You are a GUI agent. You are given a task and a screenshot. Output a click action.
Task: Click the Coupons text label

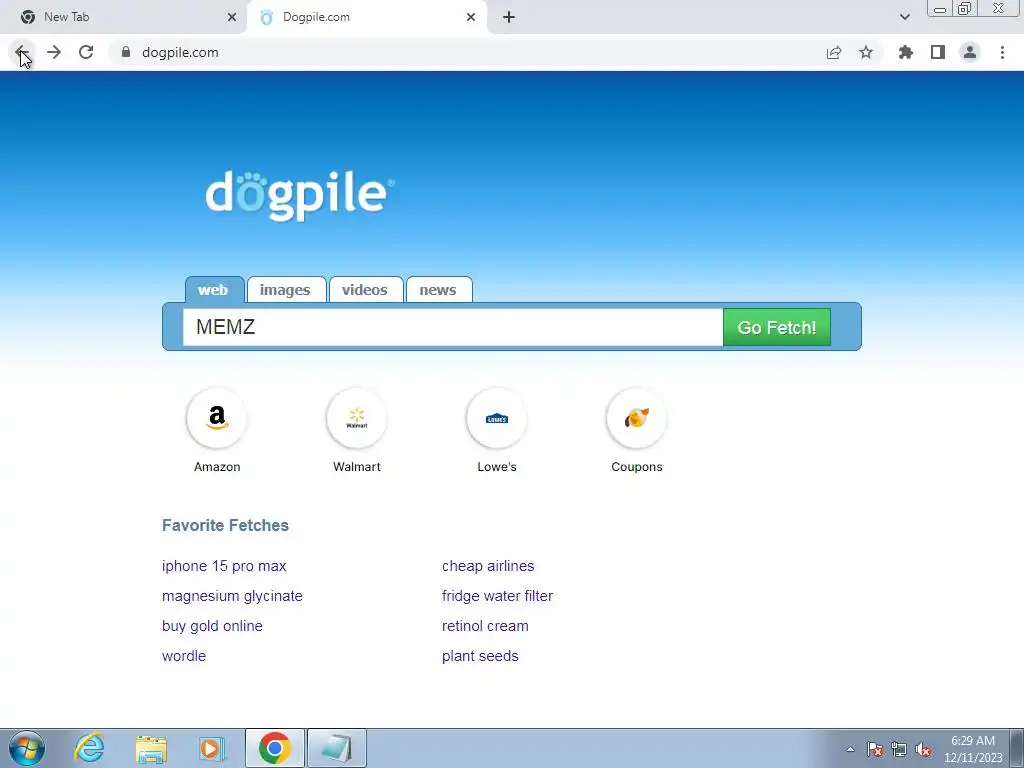pyautogui.click(x=637, y=467)
